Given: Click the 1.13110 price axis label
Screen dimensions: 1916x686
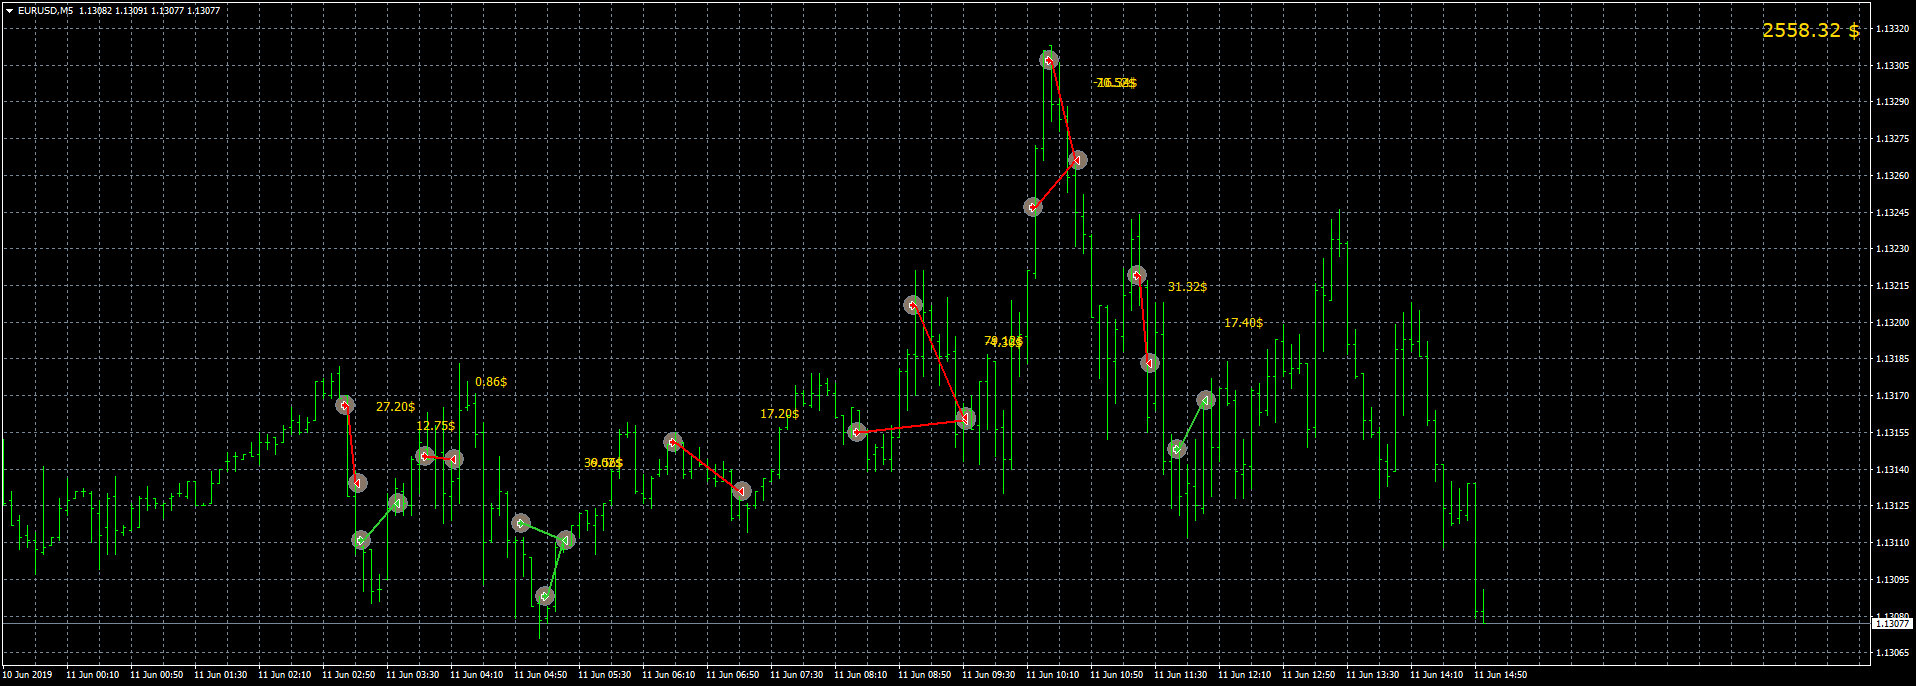Looking at the screenshot, I should 1891,543.
